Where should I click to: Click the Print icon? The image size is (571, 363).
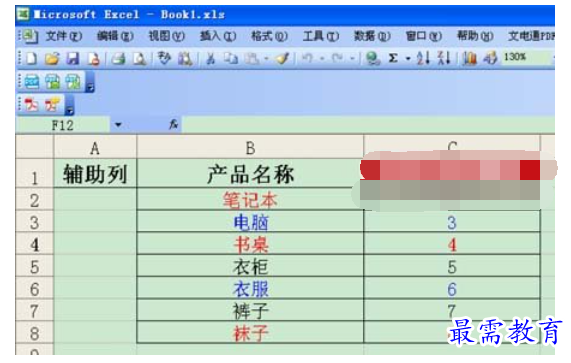[118, 58]
